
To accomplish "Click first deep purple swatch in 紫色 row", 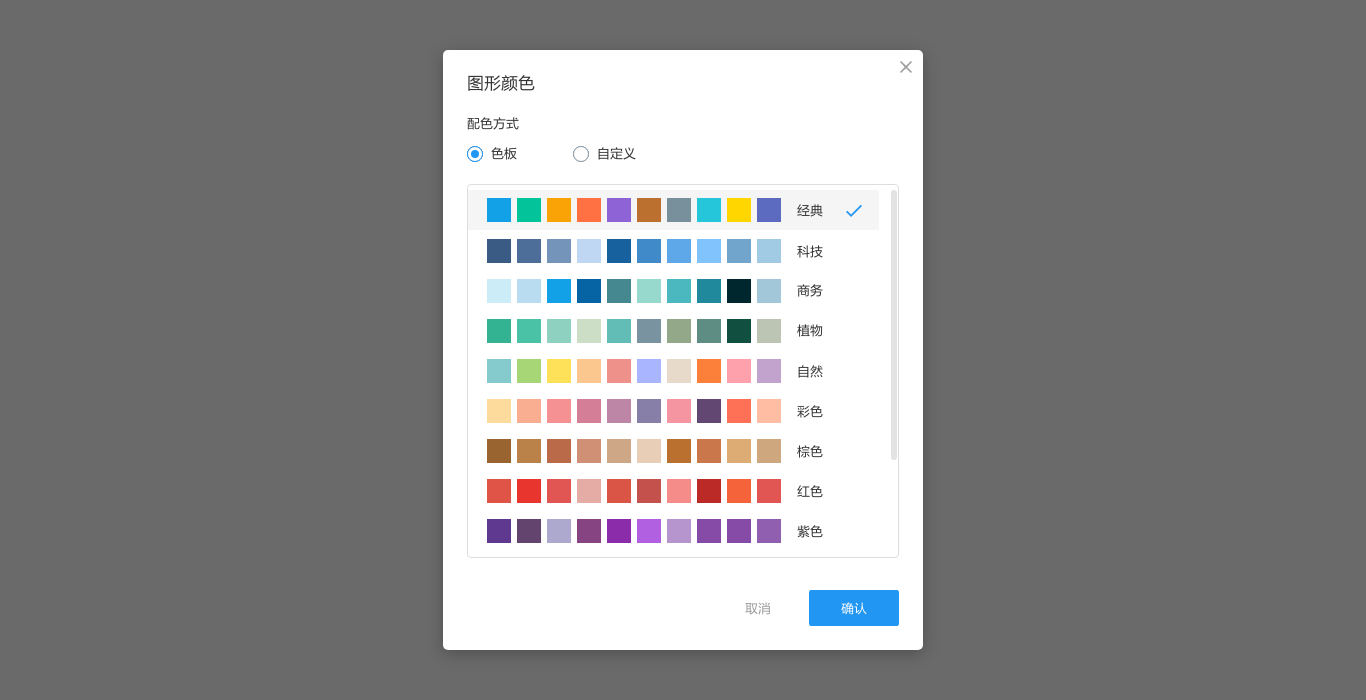I will (x=499, y=531).
